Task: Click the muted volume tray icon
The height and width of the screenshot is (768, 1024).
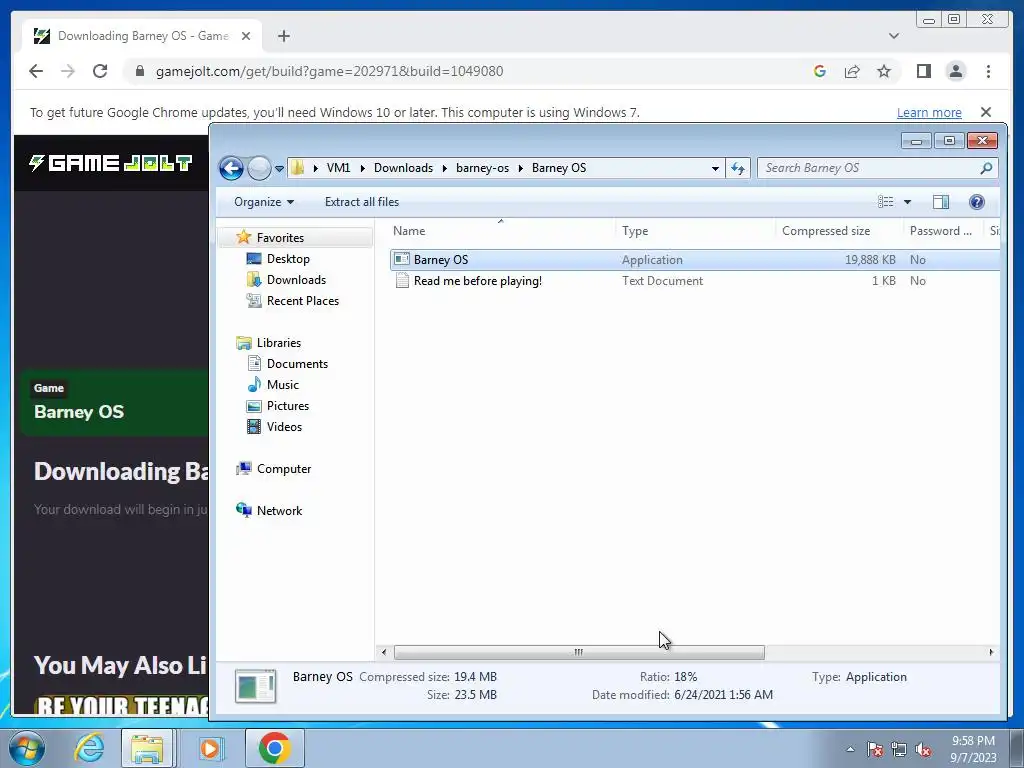Action: [923, 750]
